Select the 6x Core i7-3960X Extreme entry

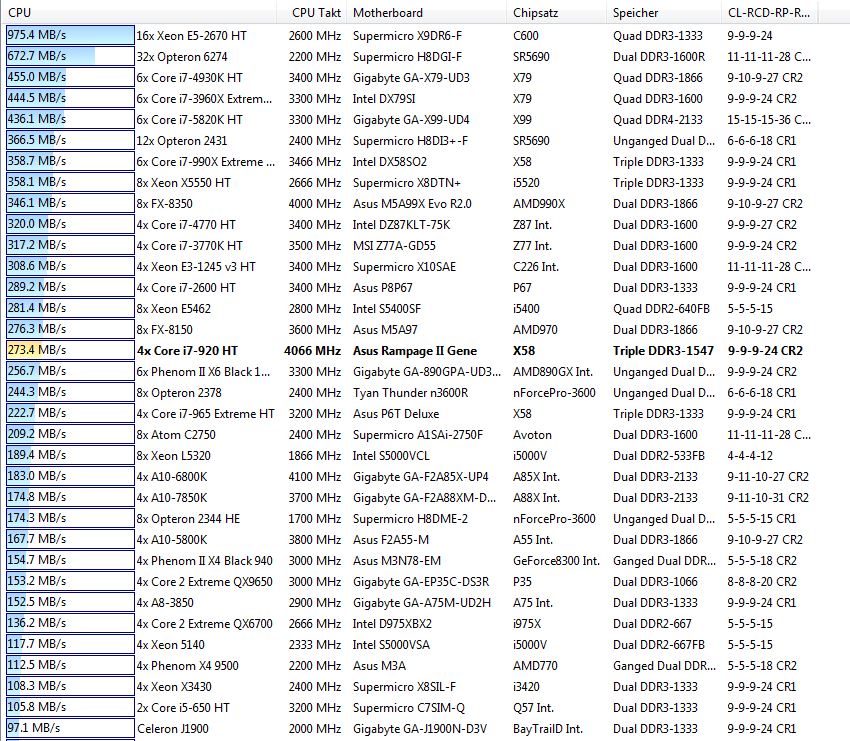coord(204,99)
